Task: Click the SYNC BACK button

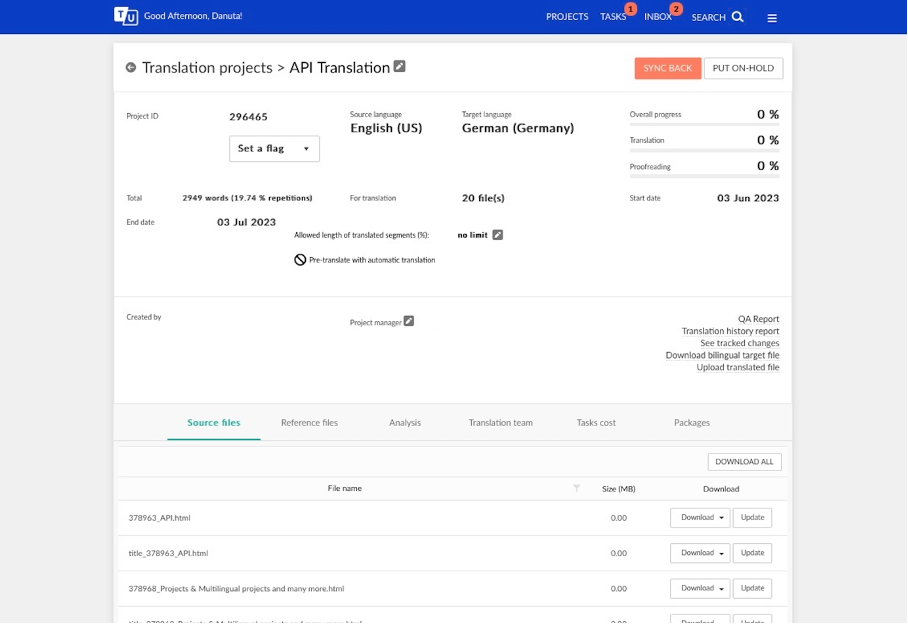Action: (x=668, y=68)
